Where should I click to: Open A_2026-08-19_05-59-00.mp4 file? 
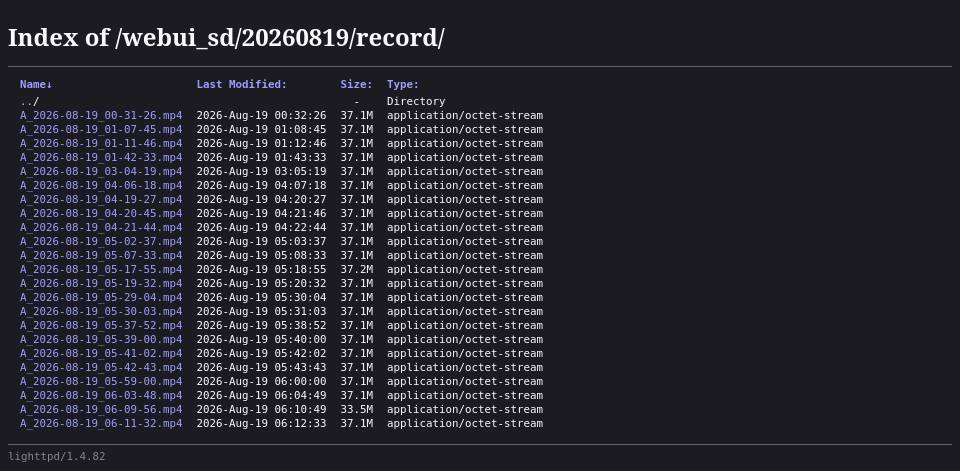click(101, 382)
